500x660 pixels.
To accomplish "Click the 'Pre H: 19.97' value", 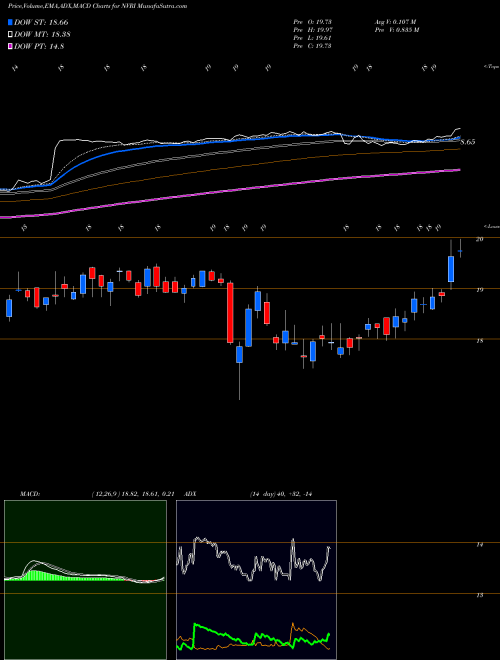I will (312, 29).
